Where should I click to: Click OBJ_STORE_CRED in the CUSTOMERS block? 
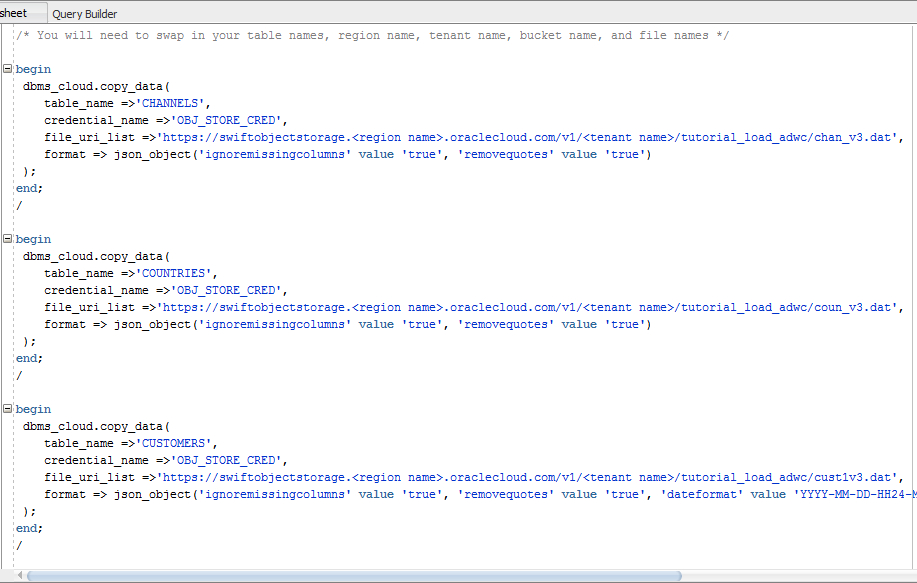point(226,461)
